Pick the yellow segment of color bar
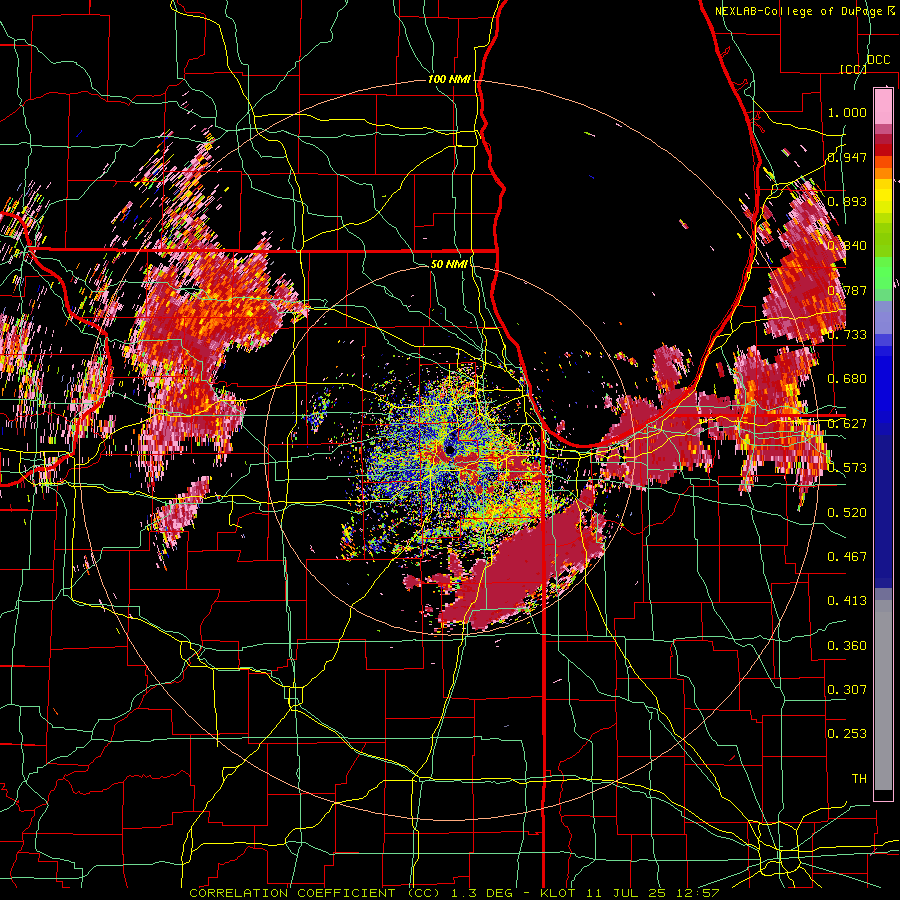The image size is (900, 900). 883,197
